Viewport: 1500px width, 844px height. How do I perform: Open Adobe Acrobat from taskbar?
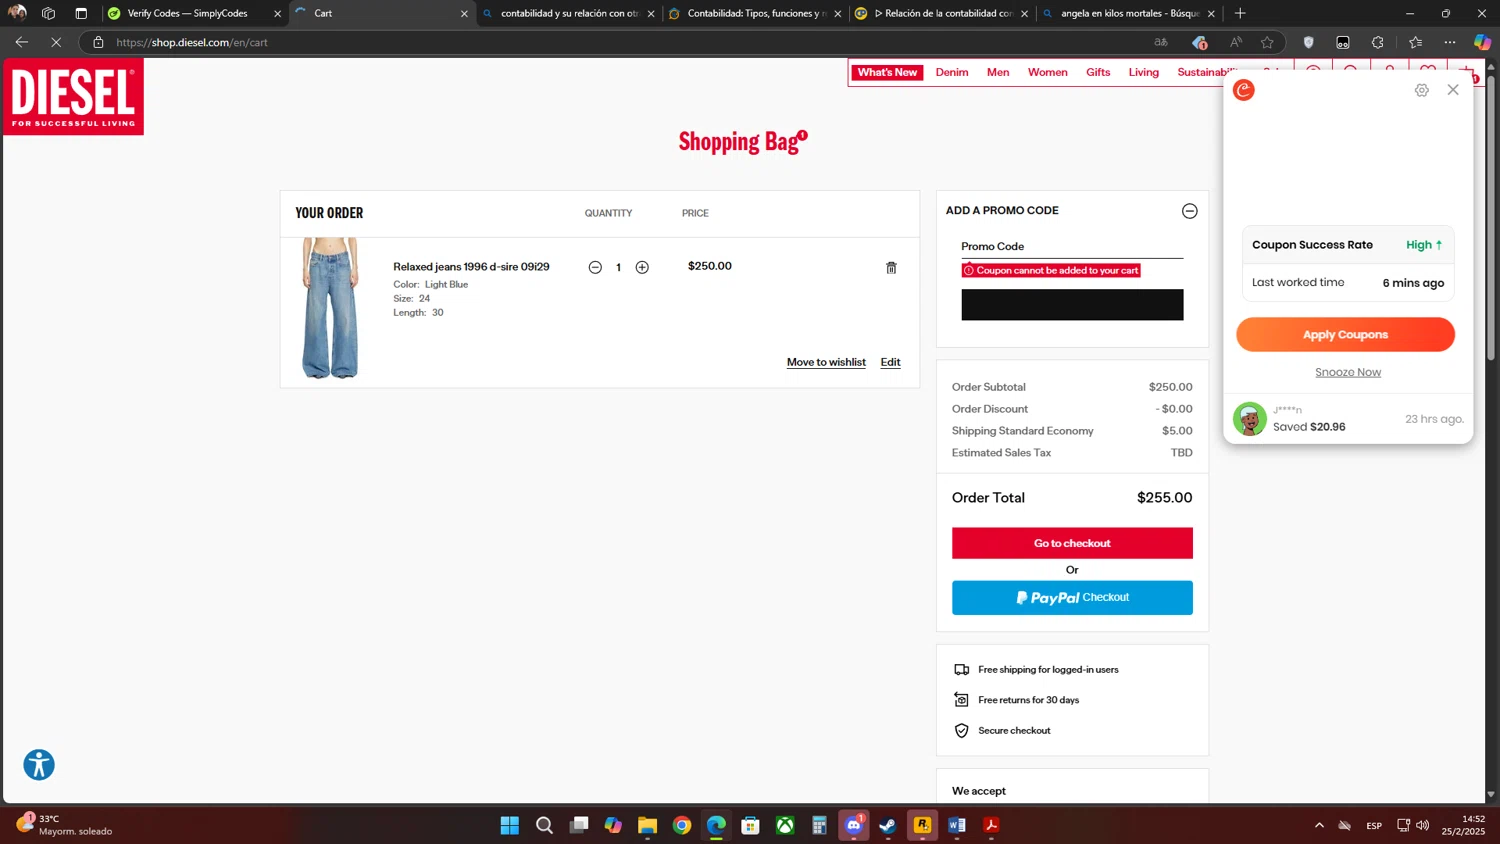pyautogui.click(x=991, y=825)
